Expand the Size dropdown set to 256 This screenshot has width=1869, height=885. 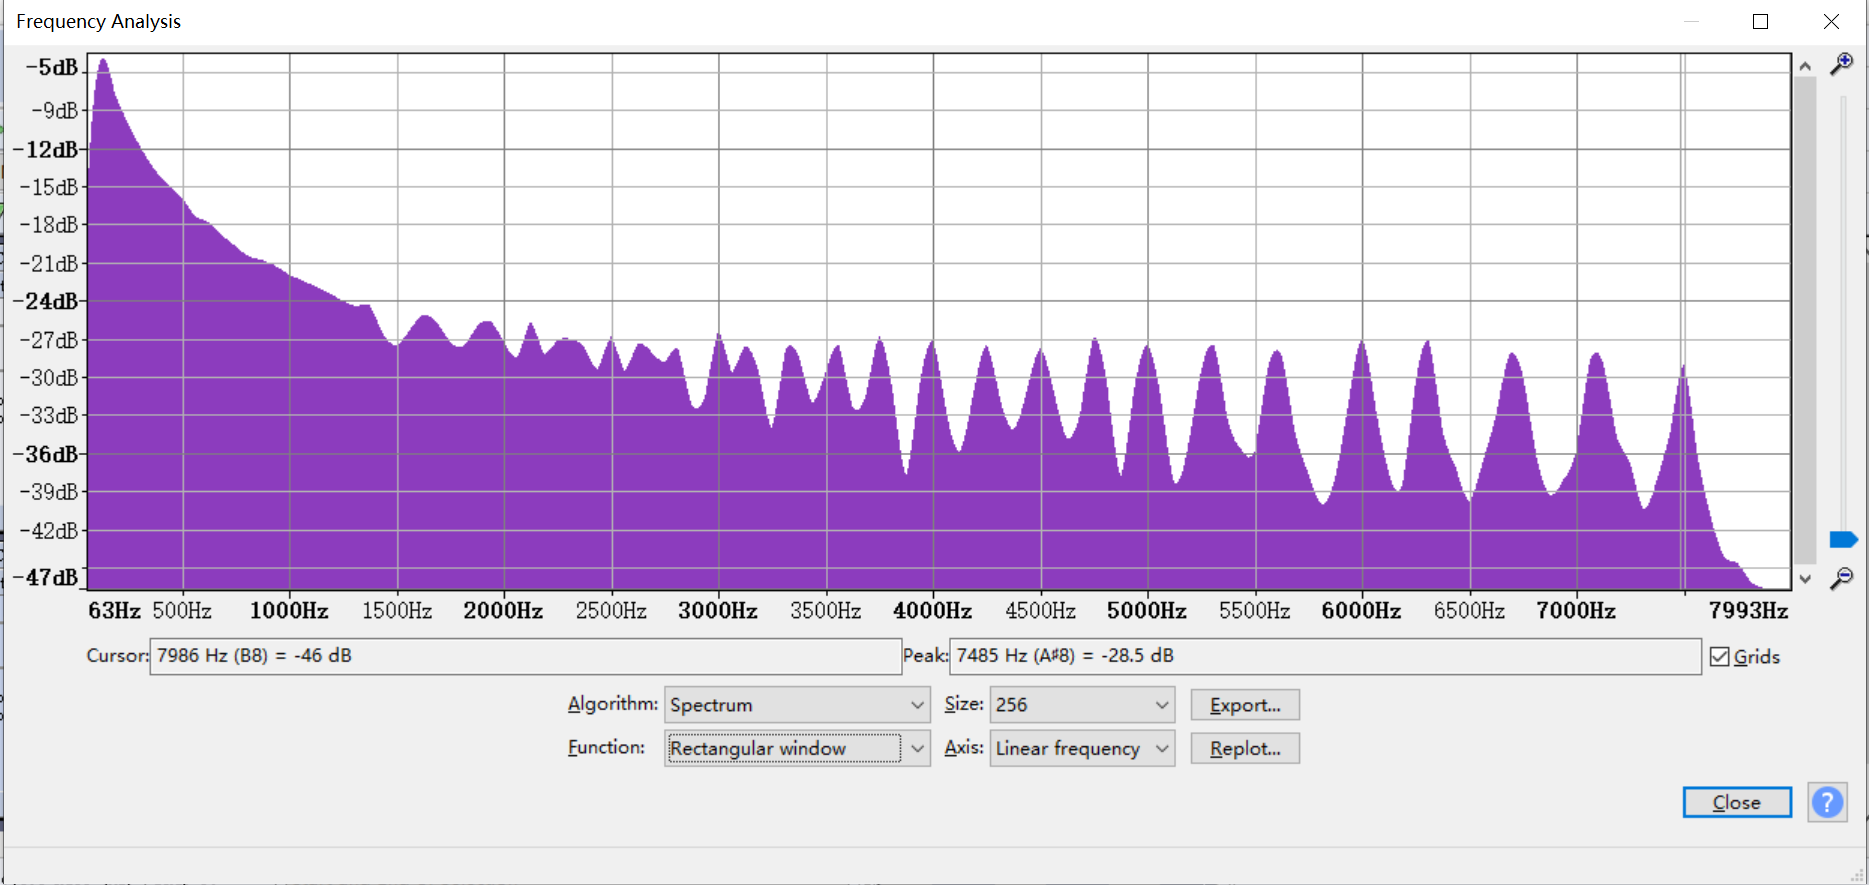pyautogui.click(x=1081, y=705)
